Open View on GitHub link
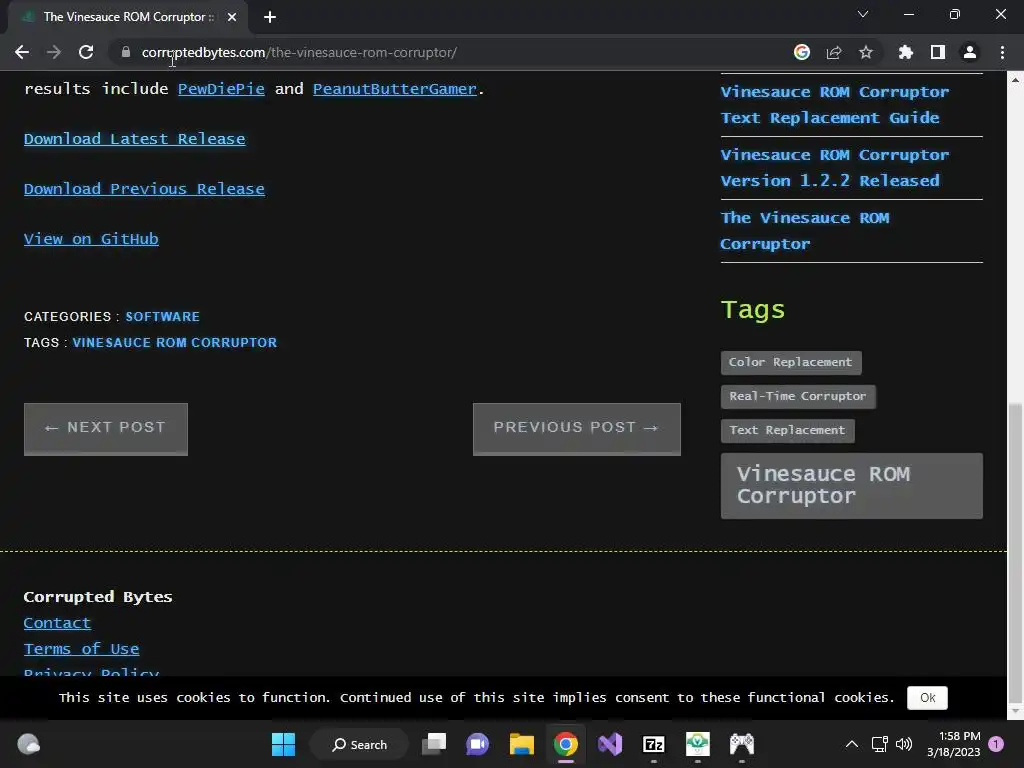The width and height of the screenshot is (1024, 768). (91, 239)
